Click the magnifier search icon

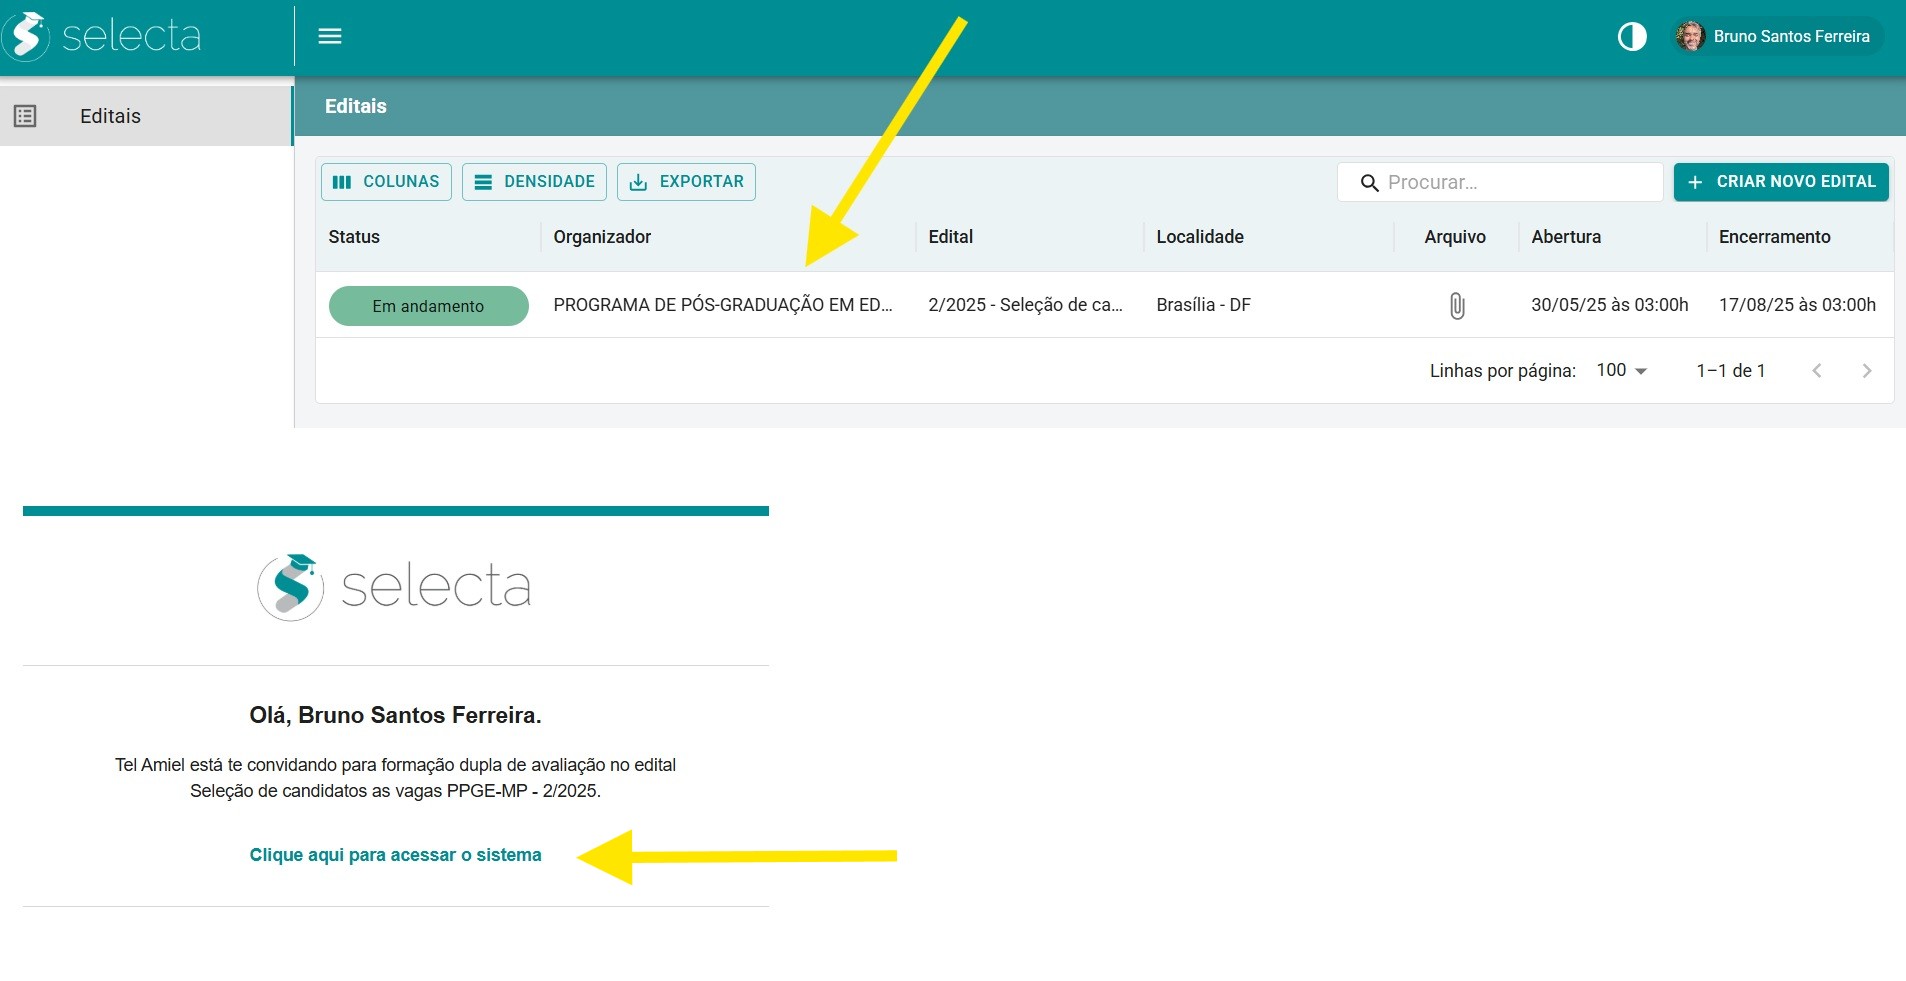tap(1369, 183)
